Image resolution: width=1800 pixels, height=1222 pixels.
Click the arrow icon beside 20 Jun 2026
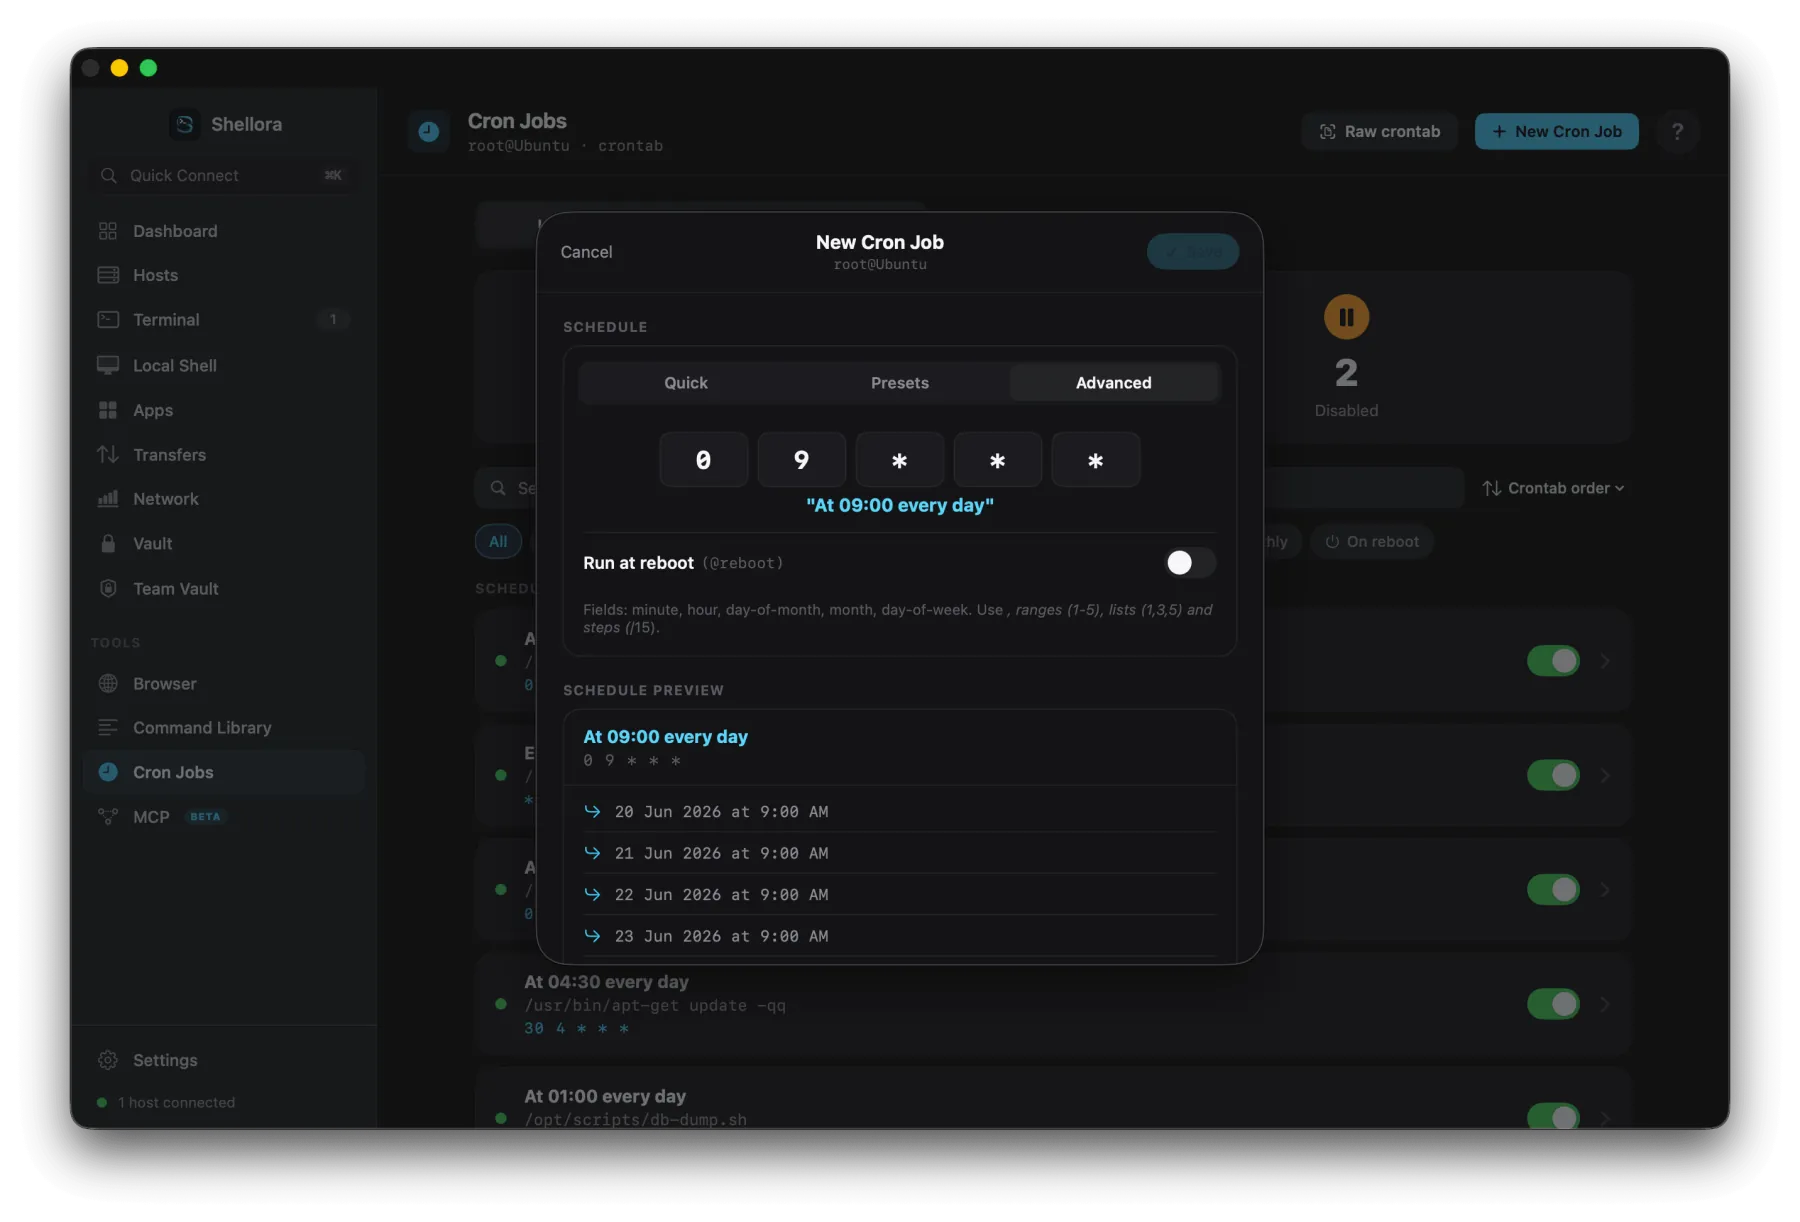click(592, 811)
